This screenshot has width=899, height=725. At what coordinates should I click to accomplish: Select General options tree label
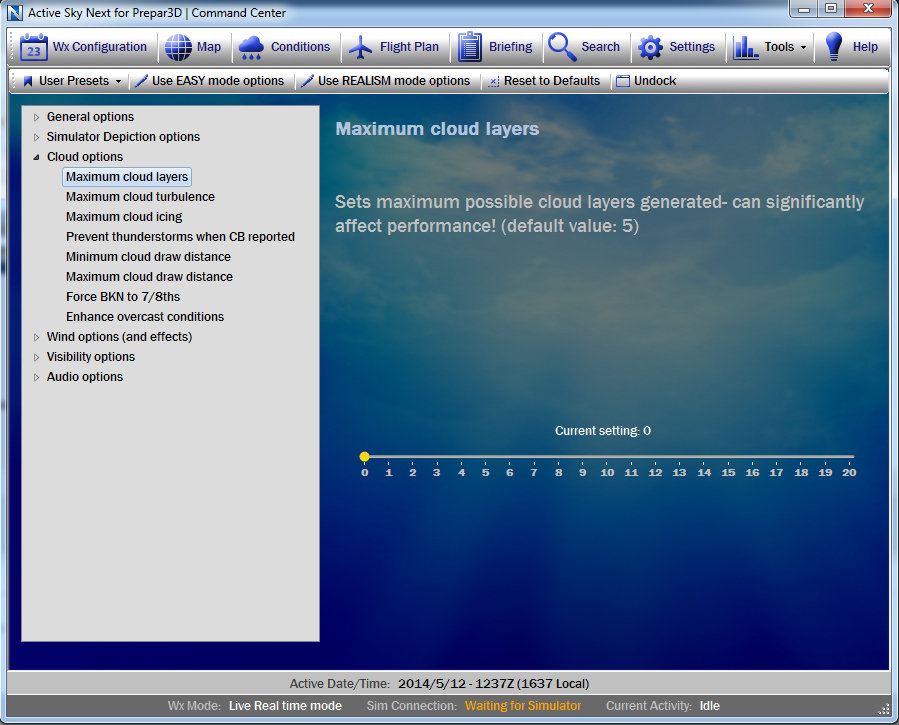pyautogui.click(x=90, y=117)
